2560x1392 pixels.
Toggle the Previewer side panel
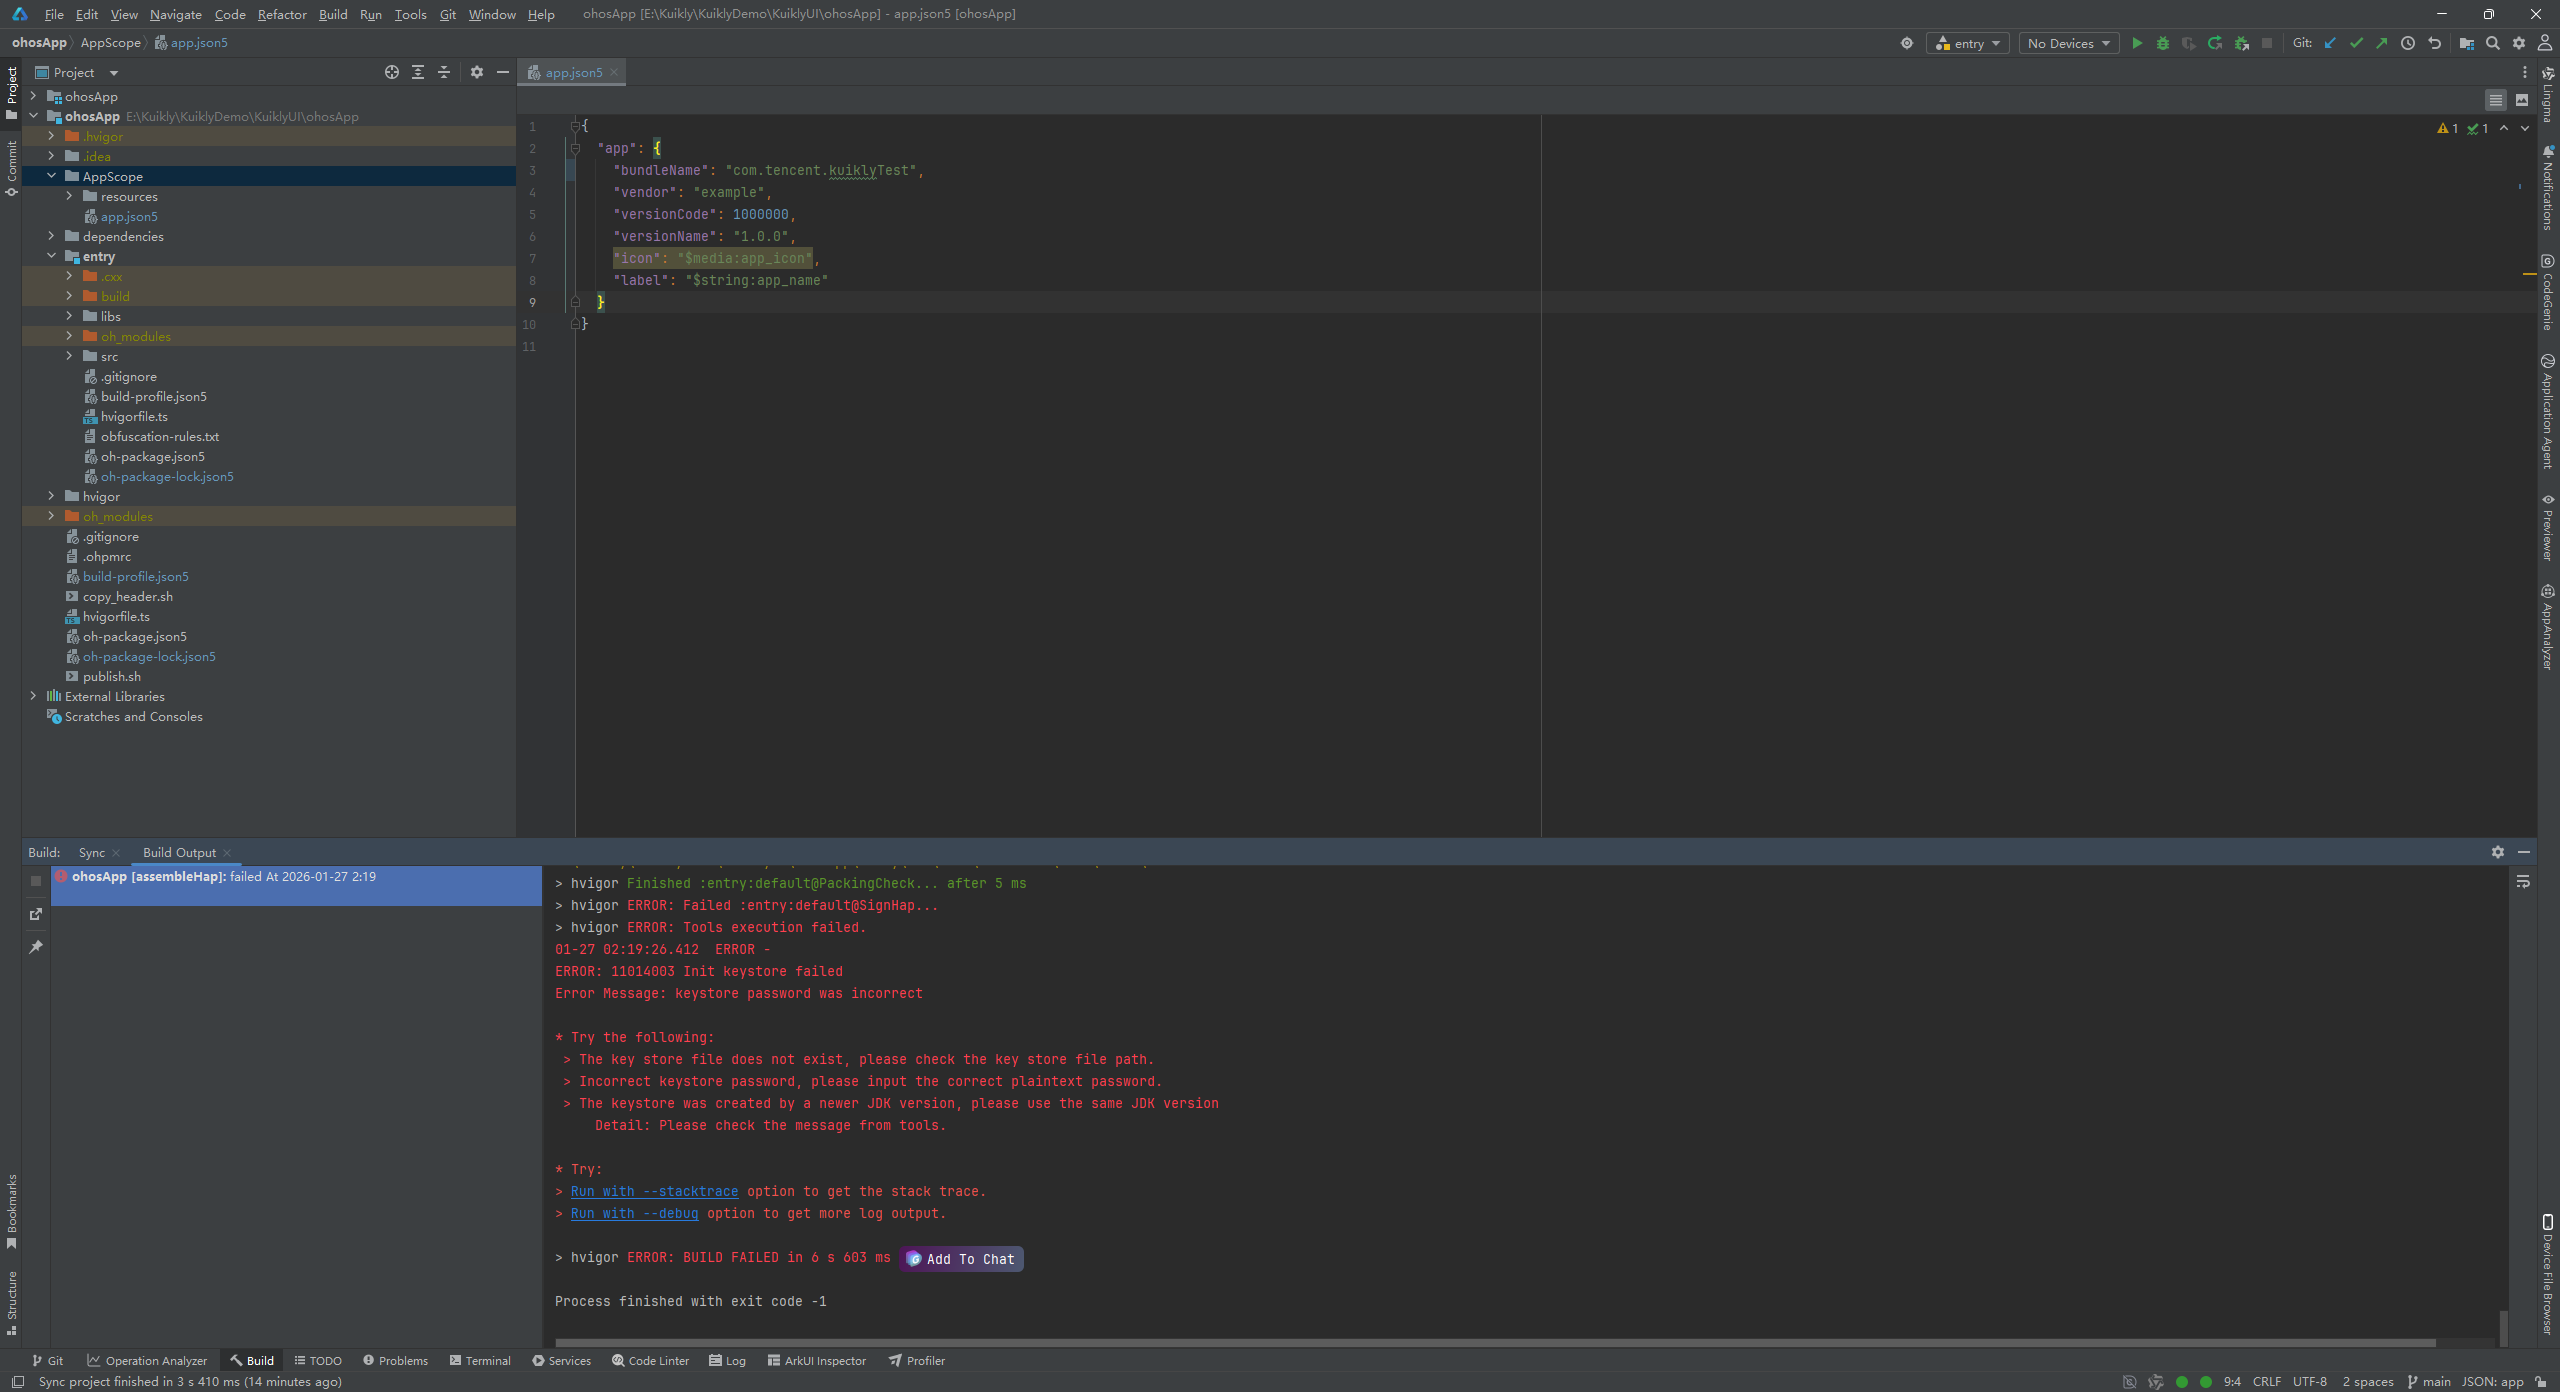coord(2548,526)
